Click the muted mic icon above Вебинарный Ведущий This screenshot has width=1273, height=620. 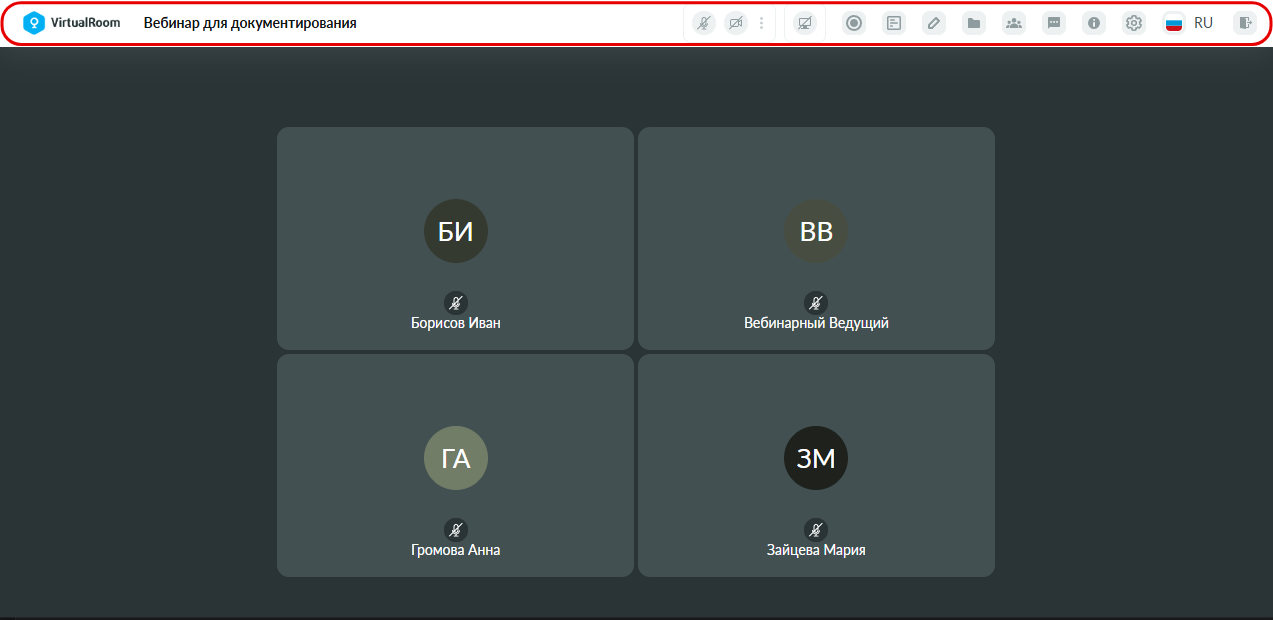pos(816,303)
